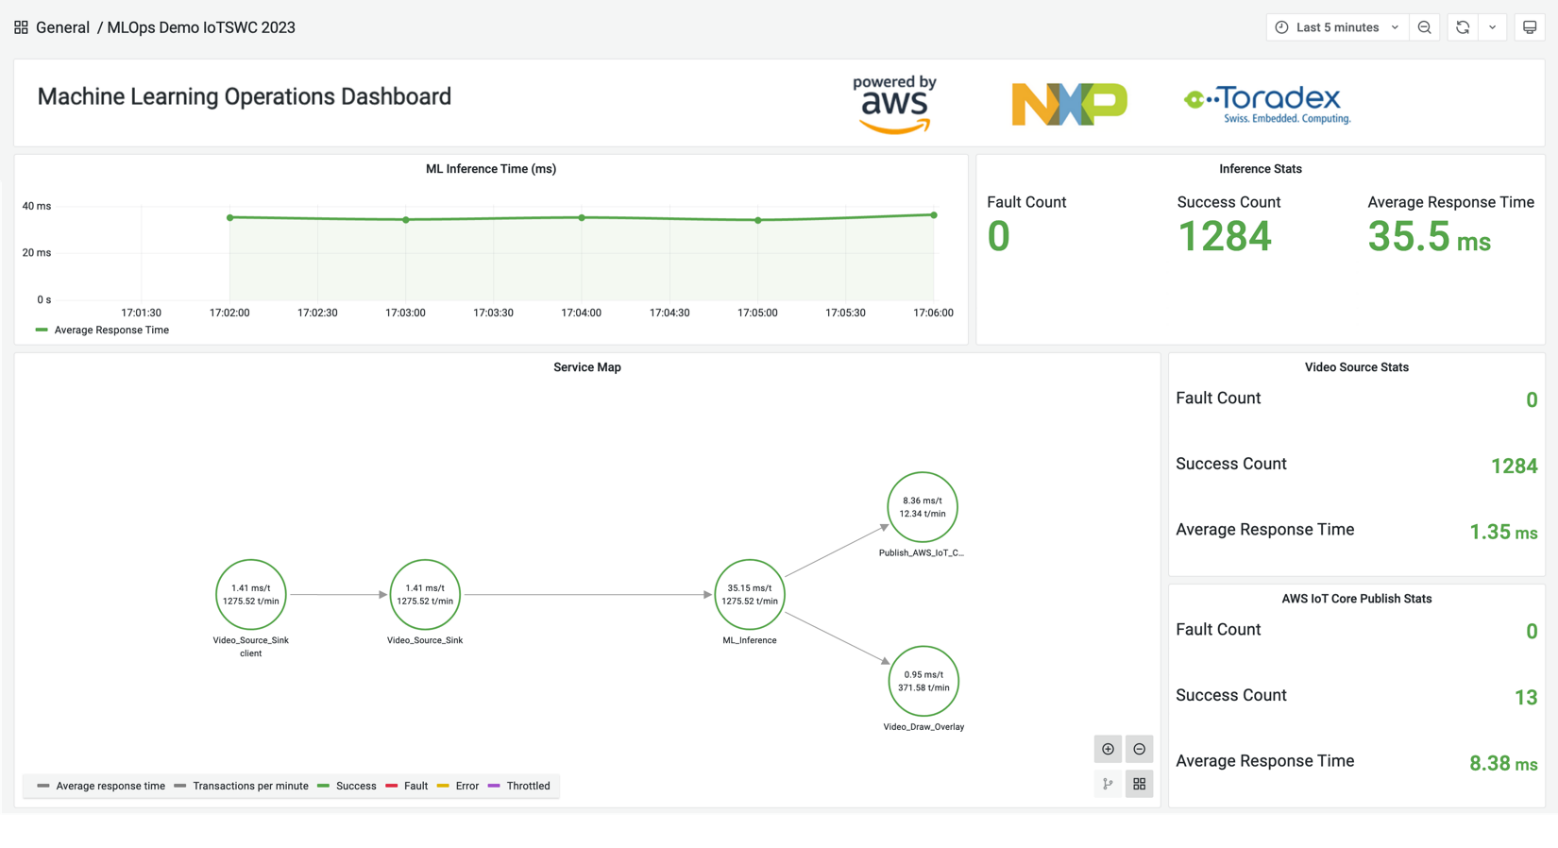The height and width of the screenshot is (848, 1558).
Task: Toggle the Throttled legend in Service Map
Action: point(521,786)
